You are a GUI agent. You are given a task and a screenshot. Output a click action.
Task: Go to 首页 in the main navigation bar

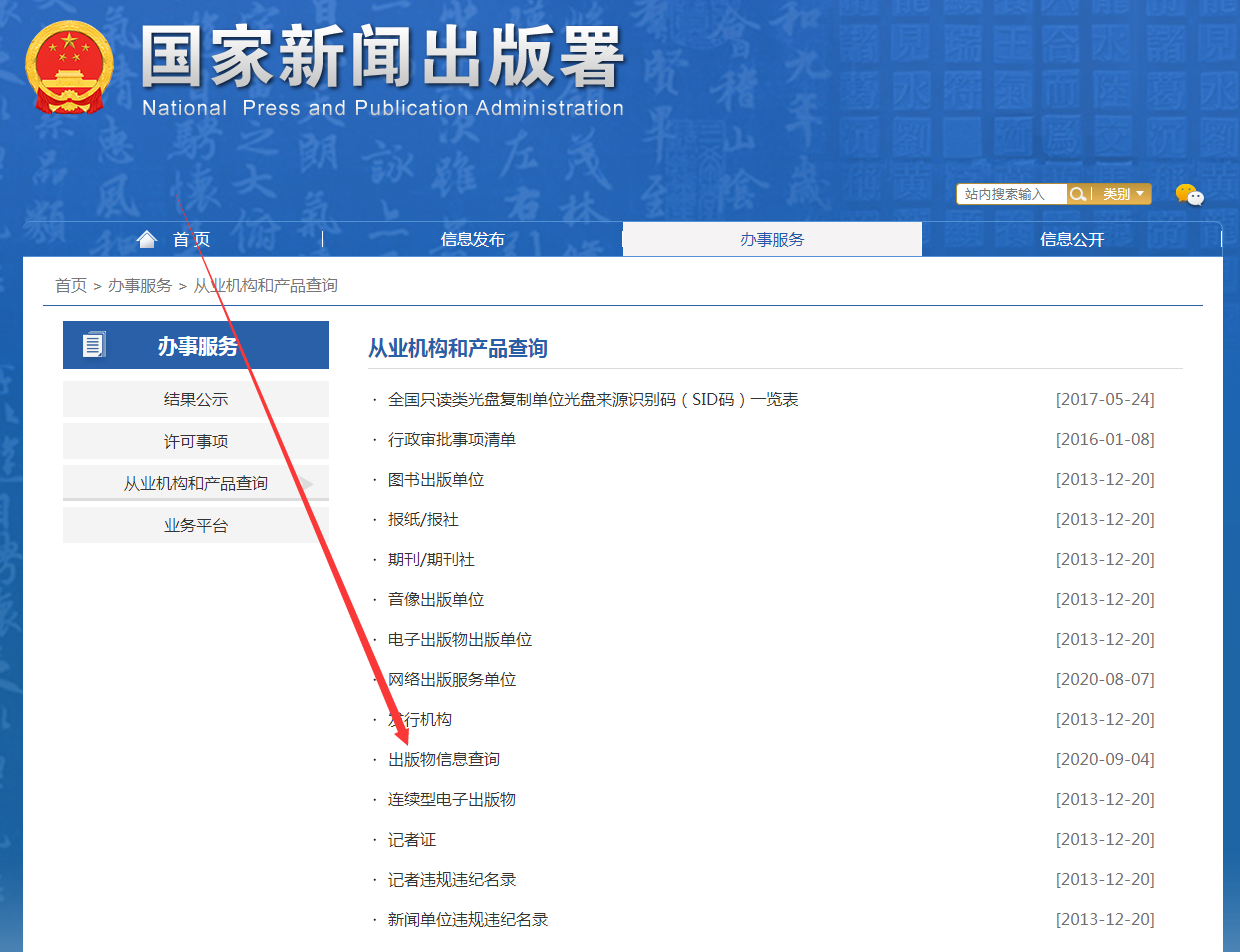[x=191, y=240]
